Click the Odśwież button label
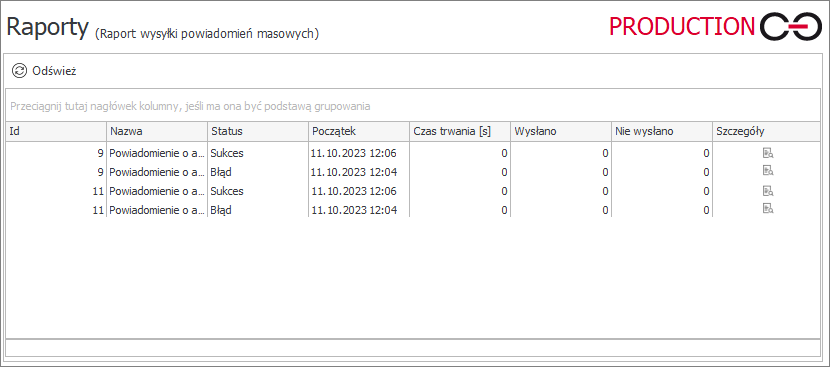830x367 pixels. coord(54,71)
